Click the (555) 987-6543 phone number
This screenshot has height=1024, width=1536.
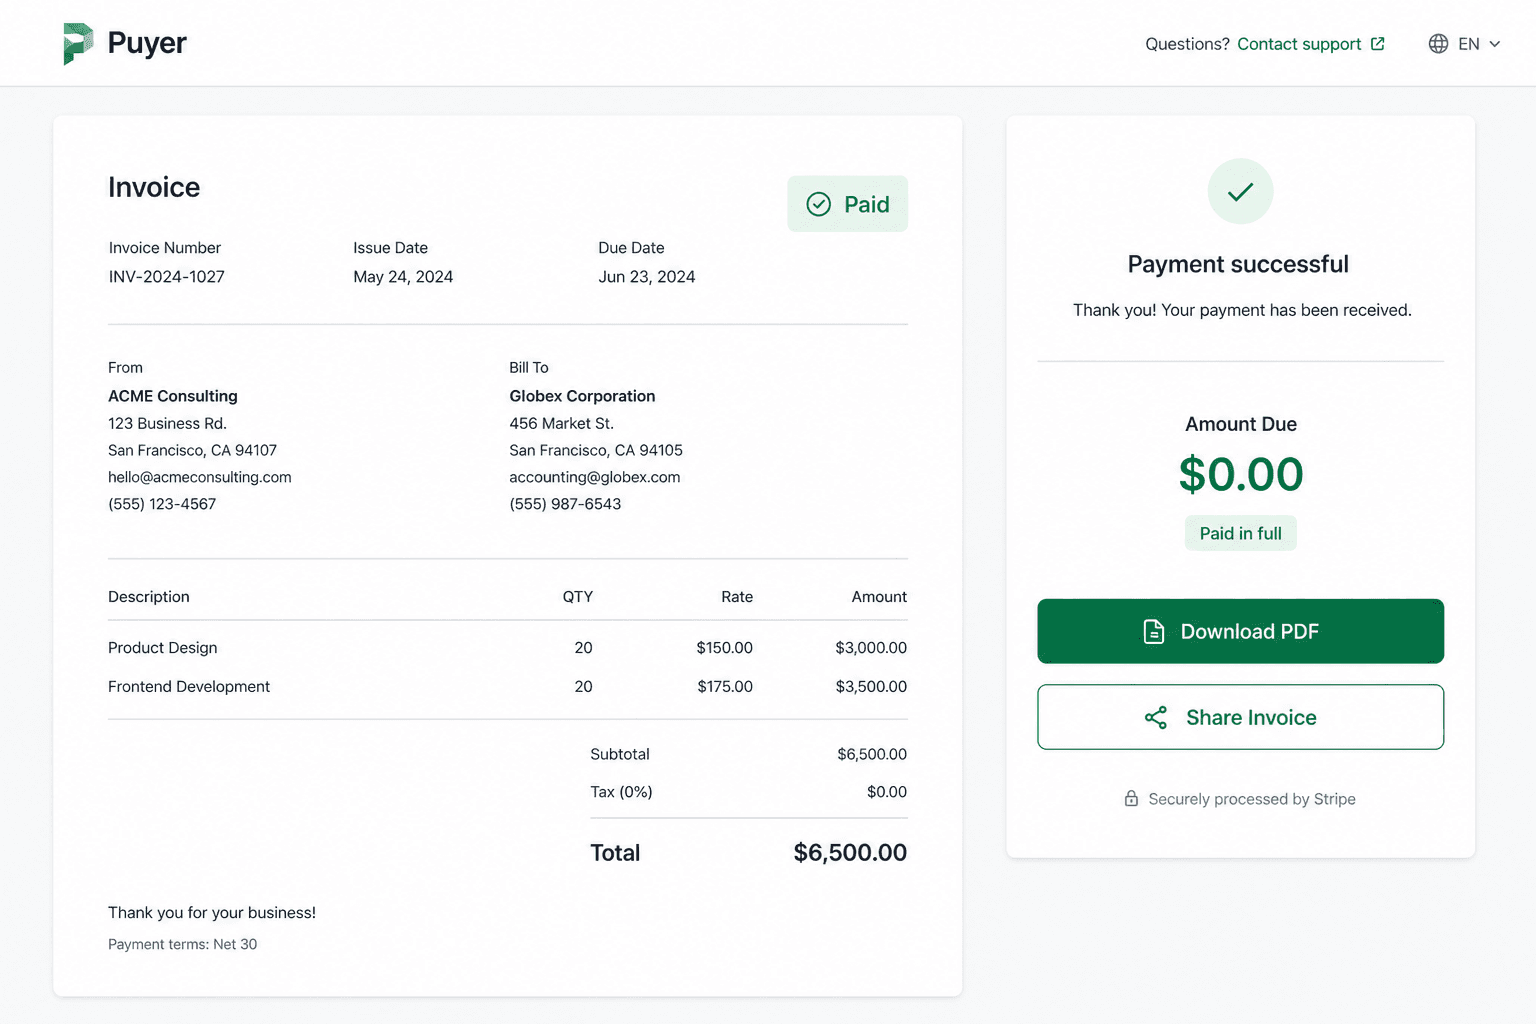click(x=565, y=504)
